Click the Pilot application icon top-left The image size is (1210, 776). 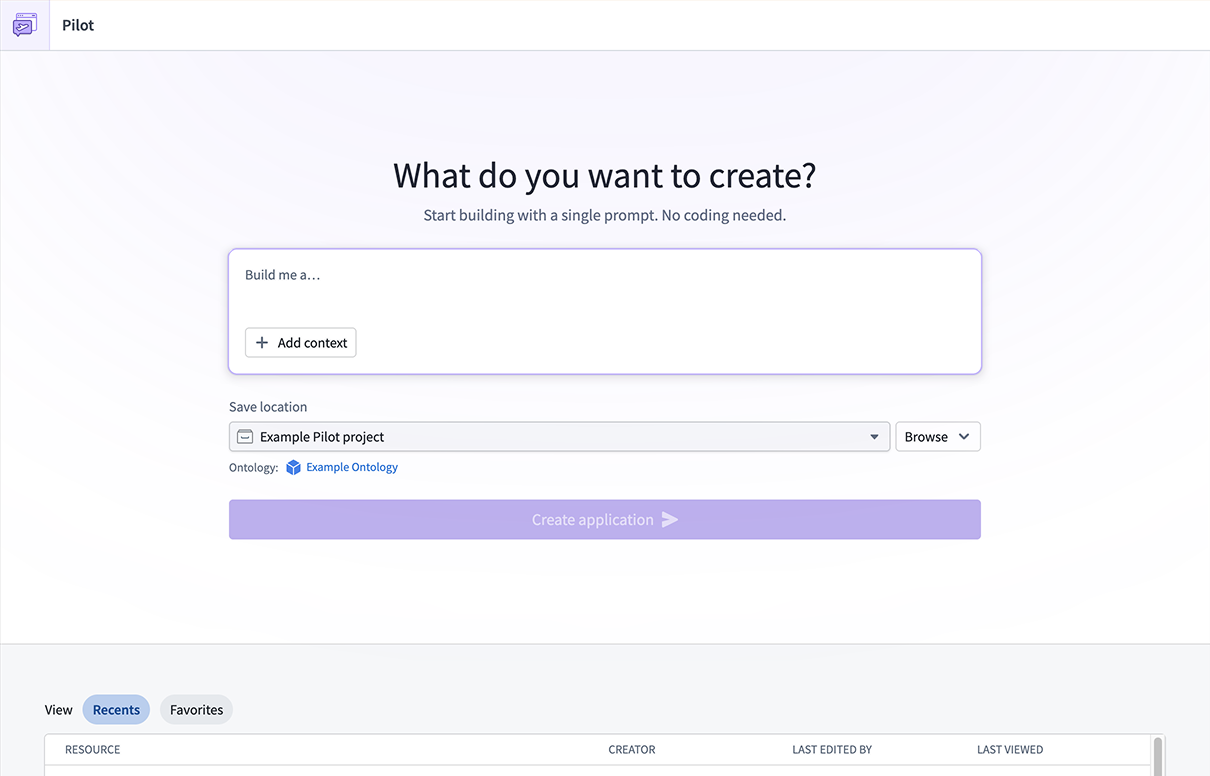pyautogui.click(x=24, y=24)
